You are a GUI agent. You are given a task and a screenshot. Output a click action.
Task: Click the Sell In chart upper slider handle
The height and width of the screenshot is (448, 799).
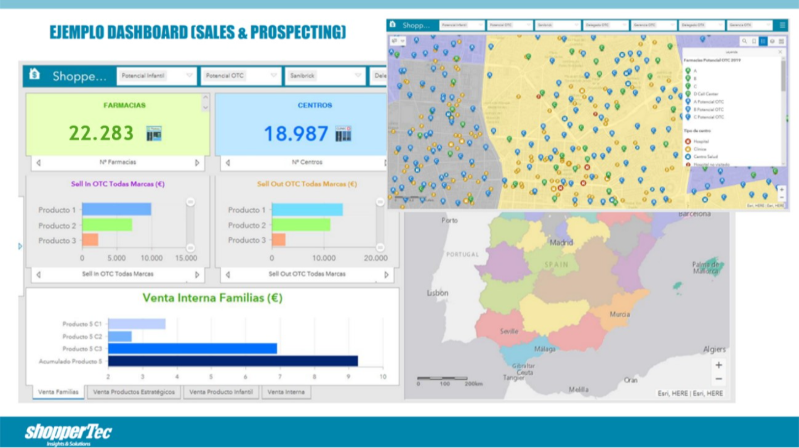[x=191, y=203]
